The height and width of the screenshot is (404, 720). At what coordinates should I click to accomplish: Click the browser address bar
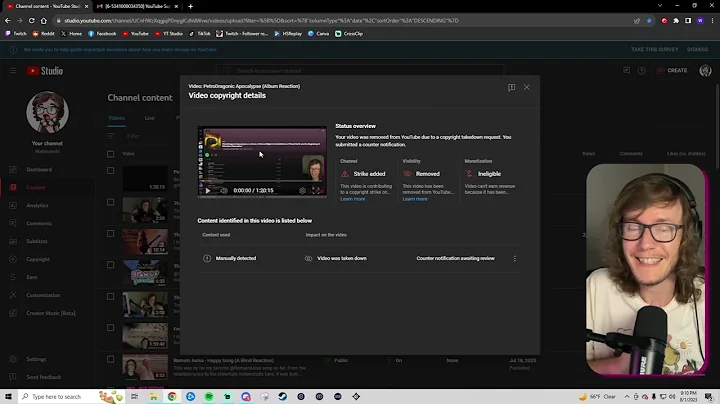[342, 21]
